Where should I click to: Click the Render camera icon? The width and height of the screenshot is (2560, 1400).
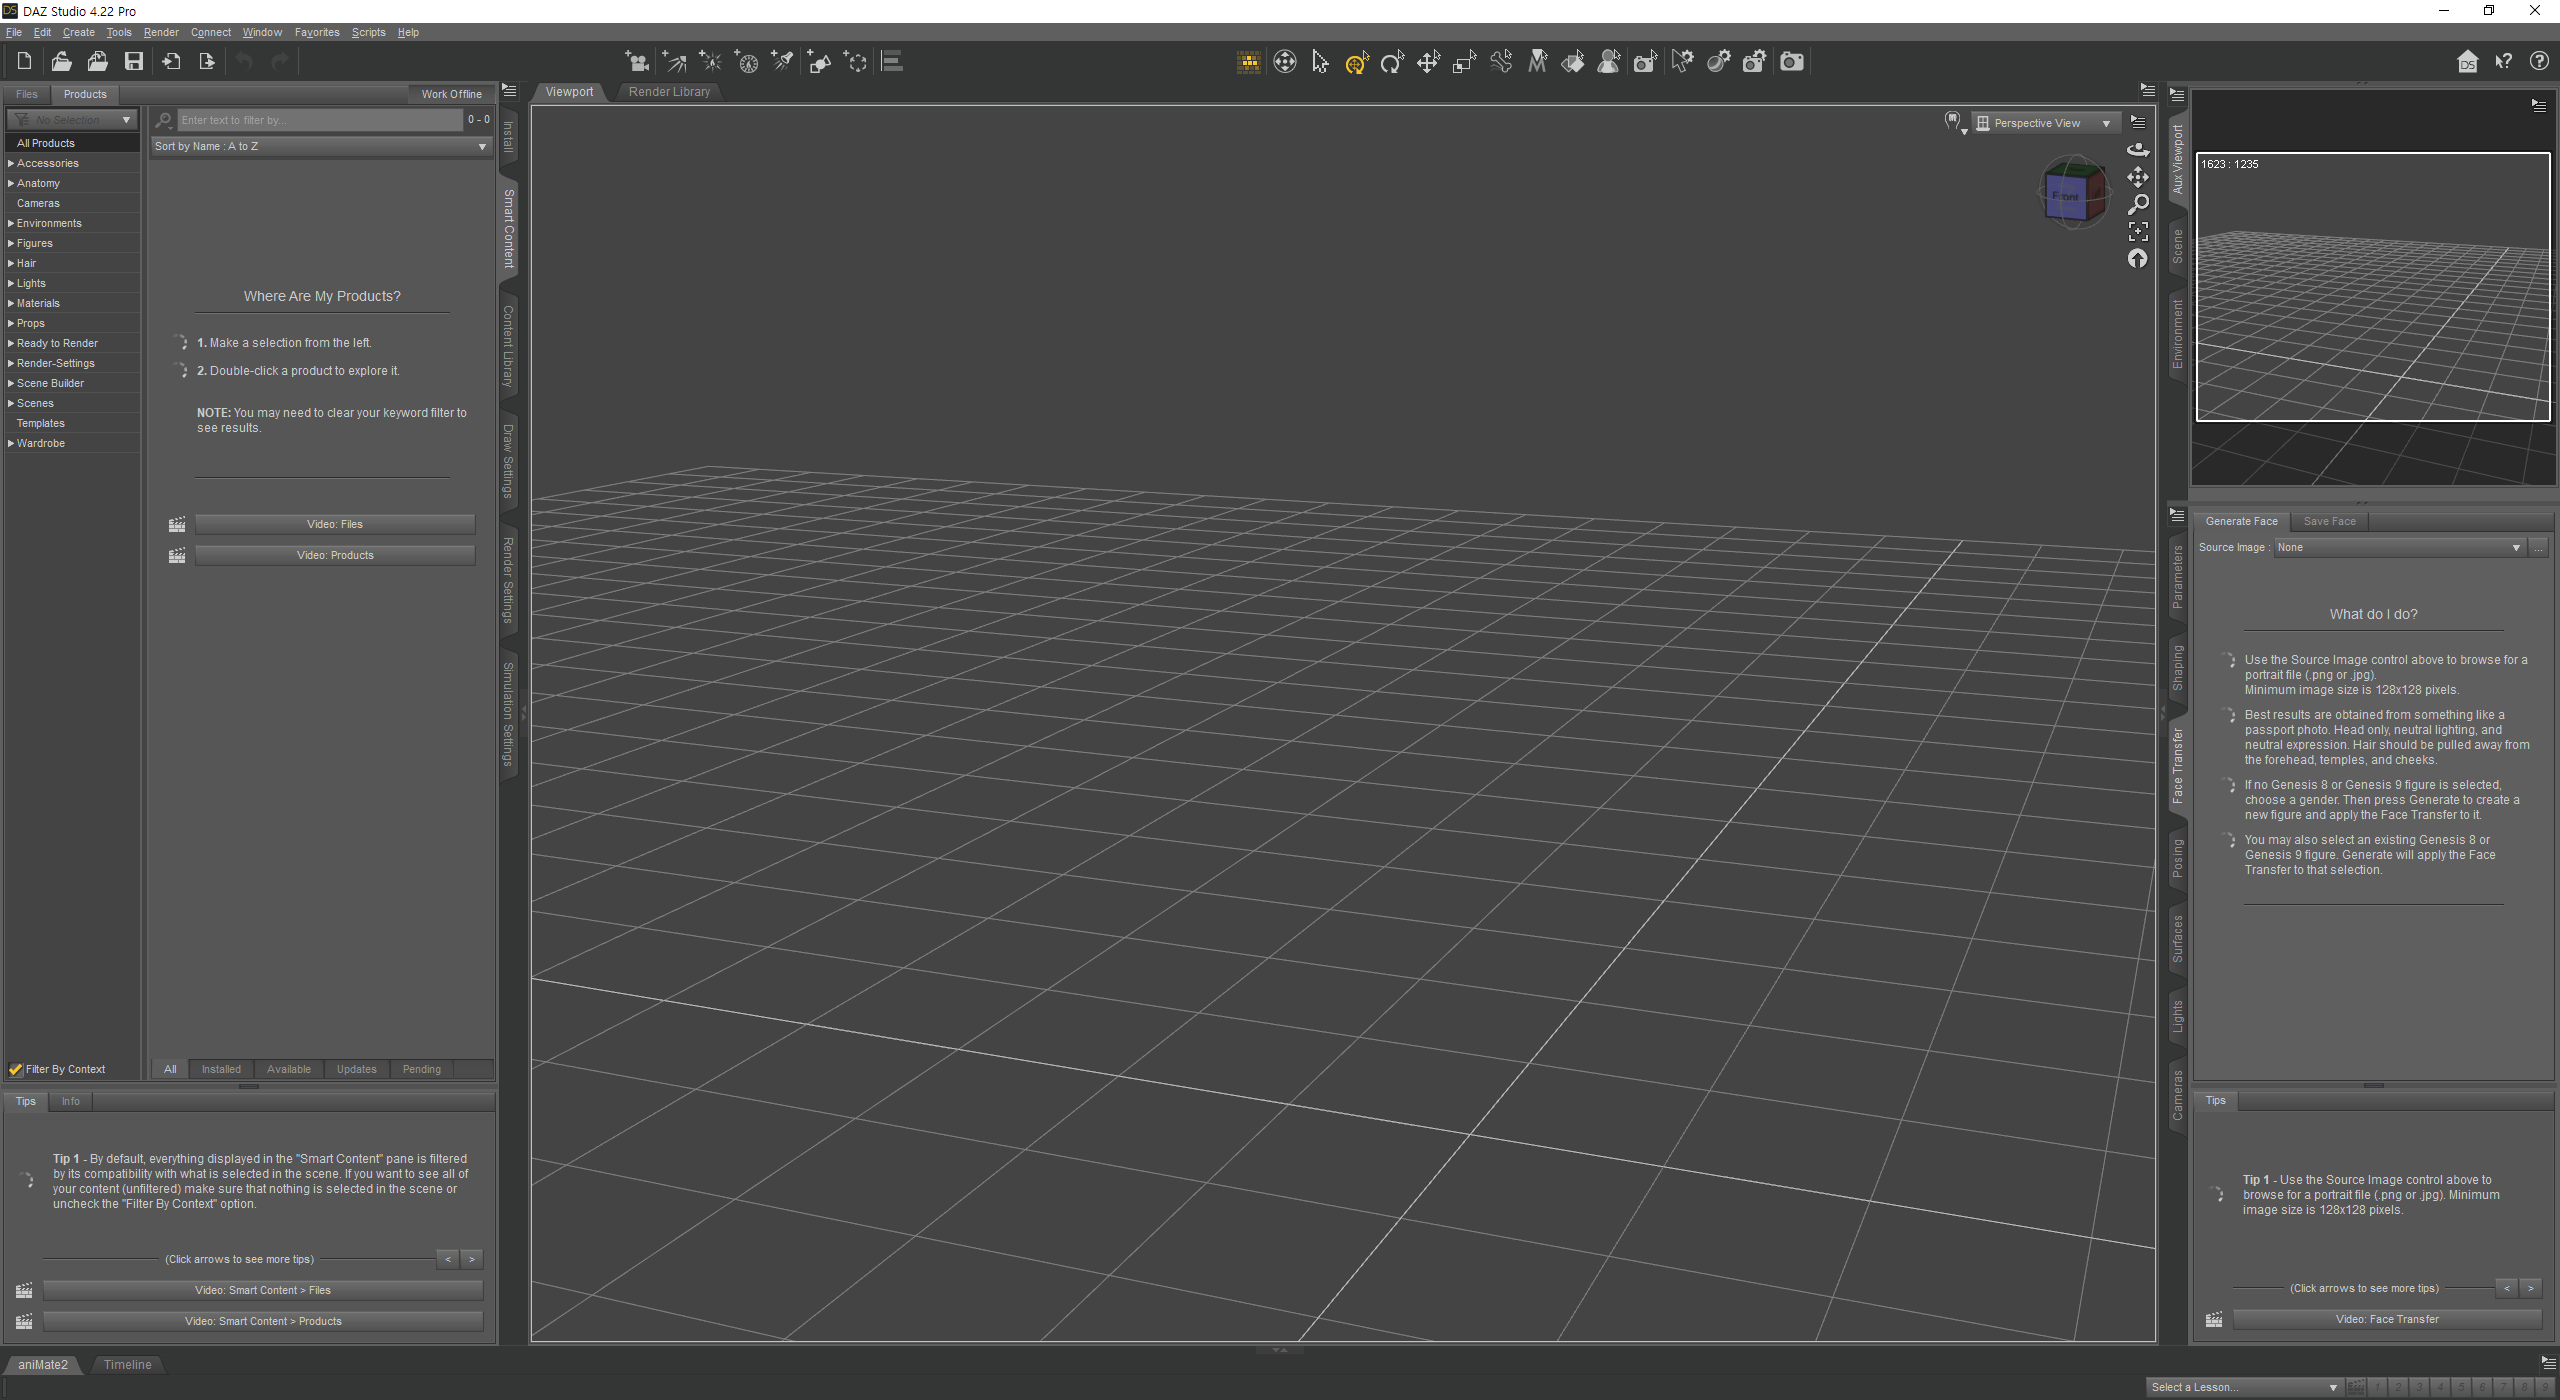click(1792, 63)
